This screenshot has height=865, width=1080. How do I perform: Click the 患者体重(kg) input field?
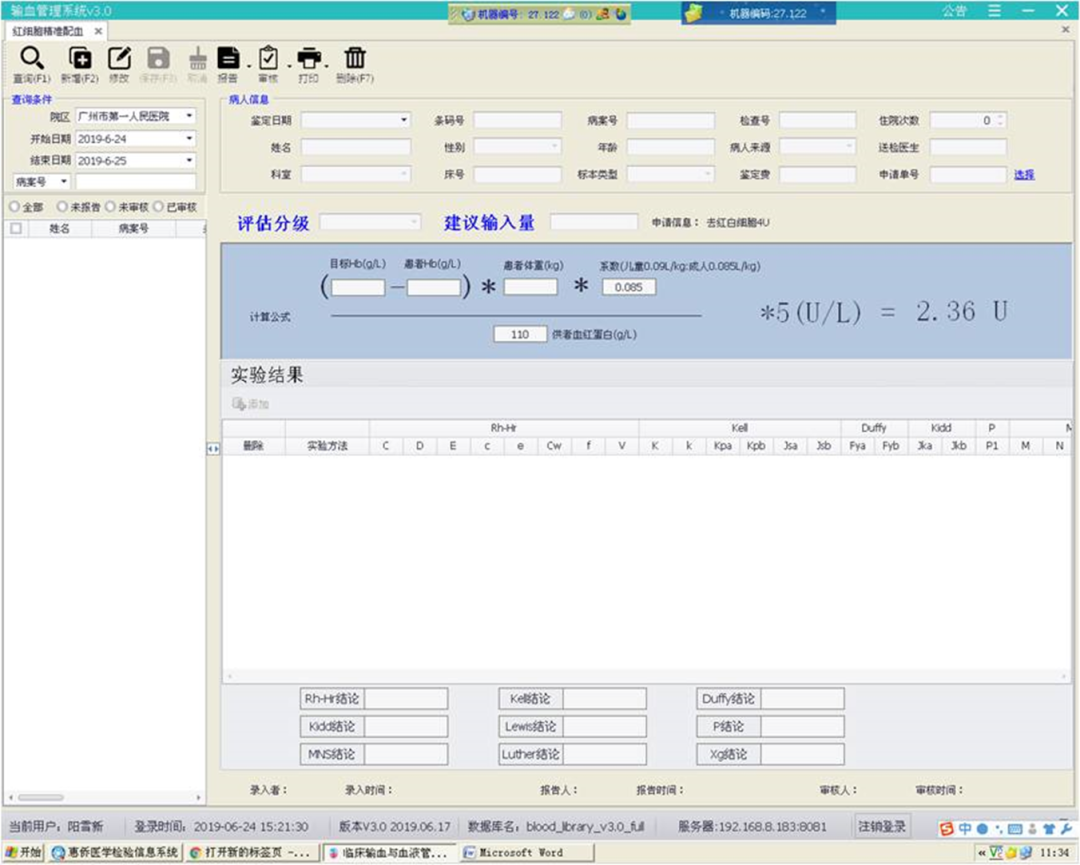[x=530, y=287]
